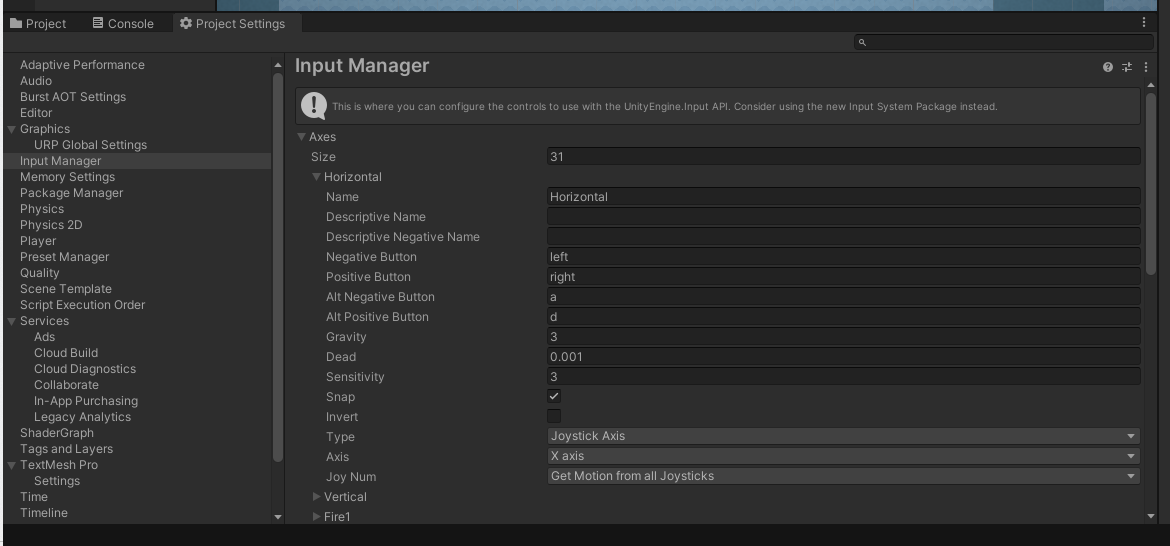Screen dimensions: 1170x546
Task: Open the Type dropdown set to Joystick Axis
Action: 843,436
